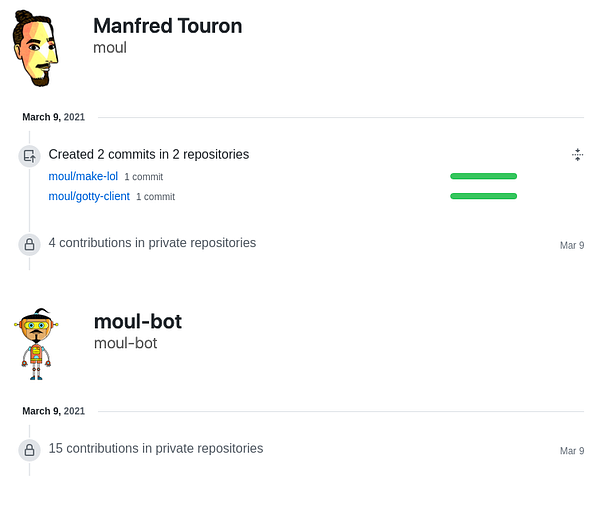Click "Created 2 commits in 2 repositories"
Image resolution: width=600 pixels, height=511 pixels.
click(x=148, y=154)
